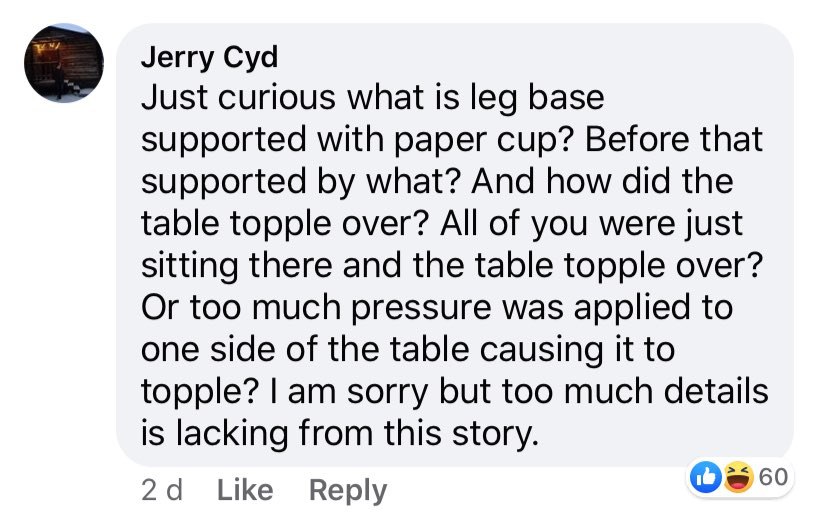828x526 pixels.
Task: Reply to Jerry Cyd's comment
Action: (x=348, y=491)
